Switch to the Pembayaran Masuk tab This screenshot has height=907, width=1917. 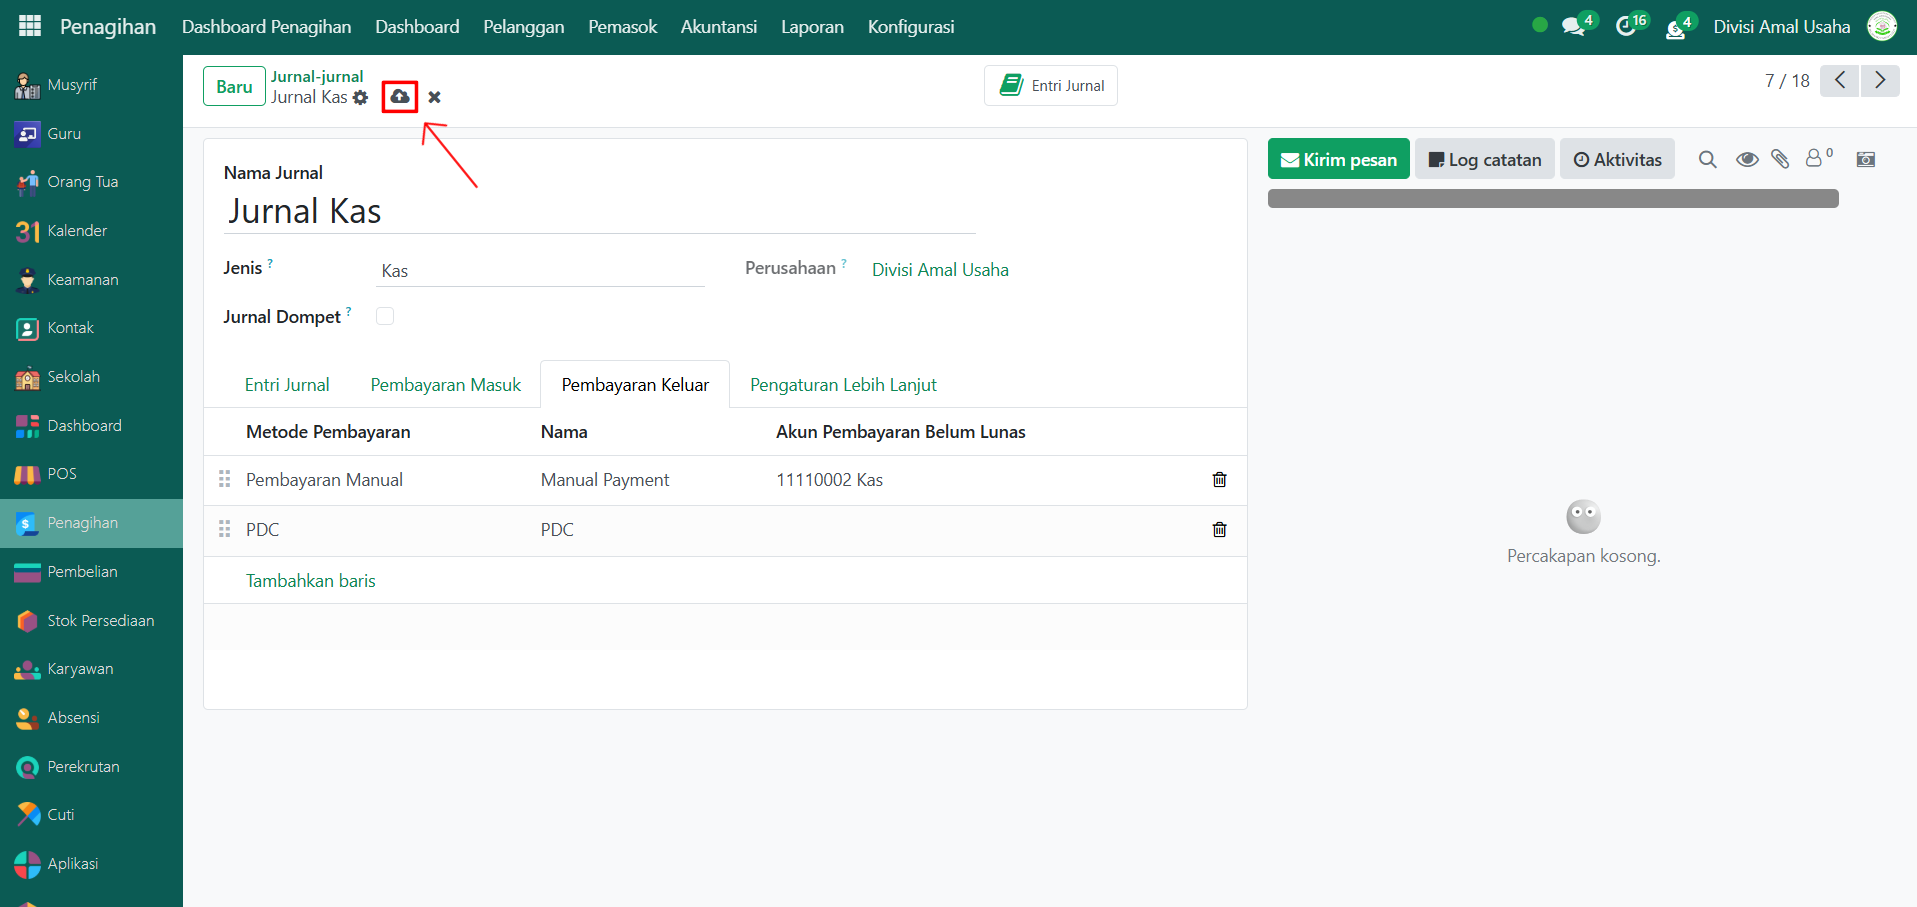click(445, 385)
